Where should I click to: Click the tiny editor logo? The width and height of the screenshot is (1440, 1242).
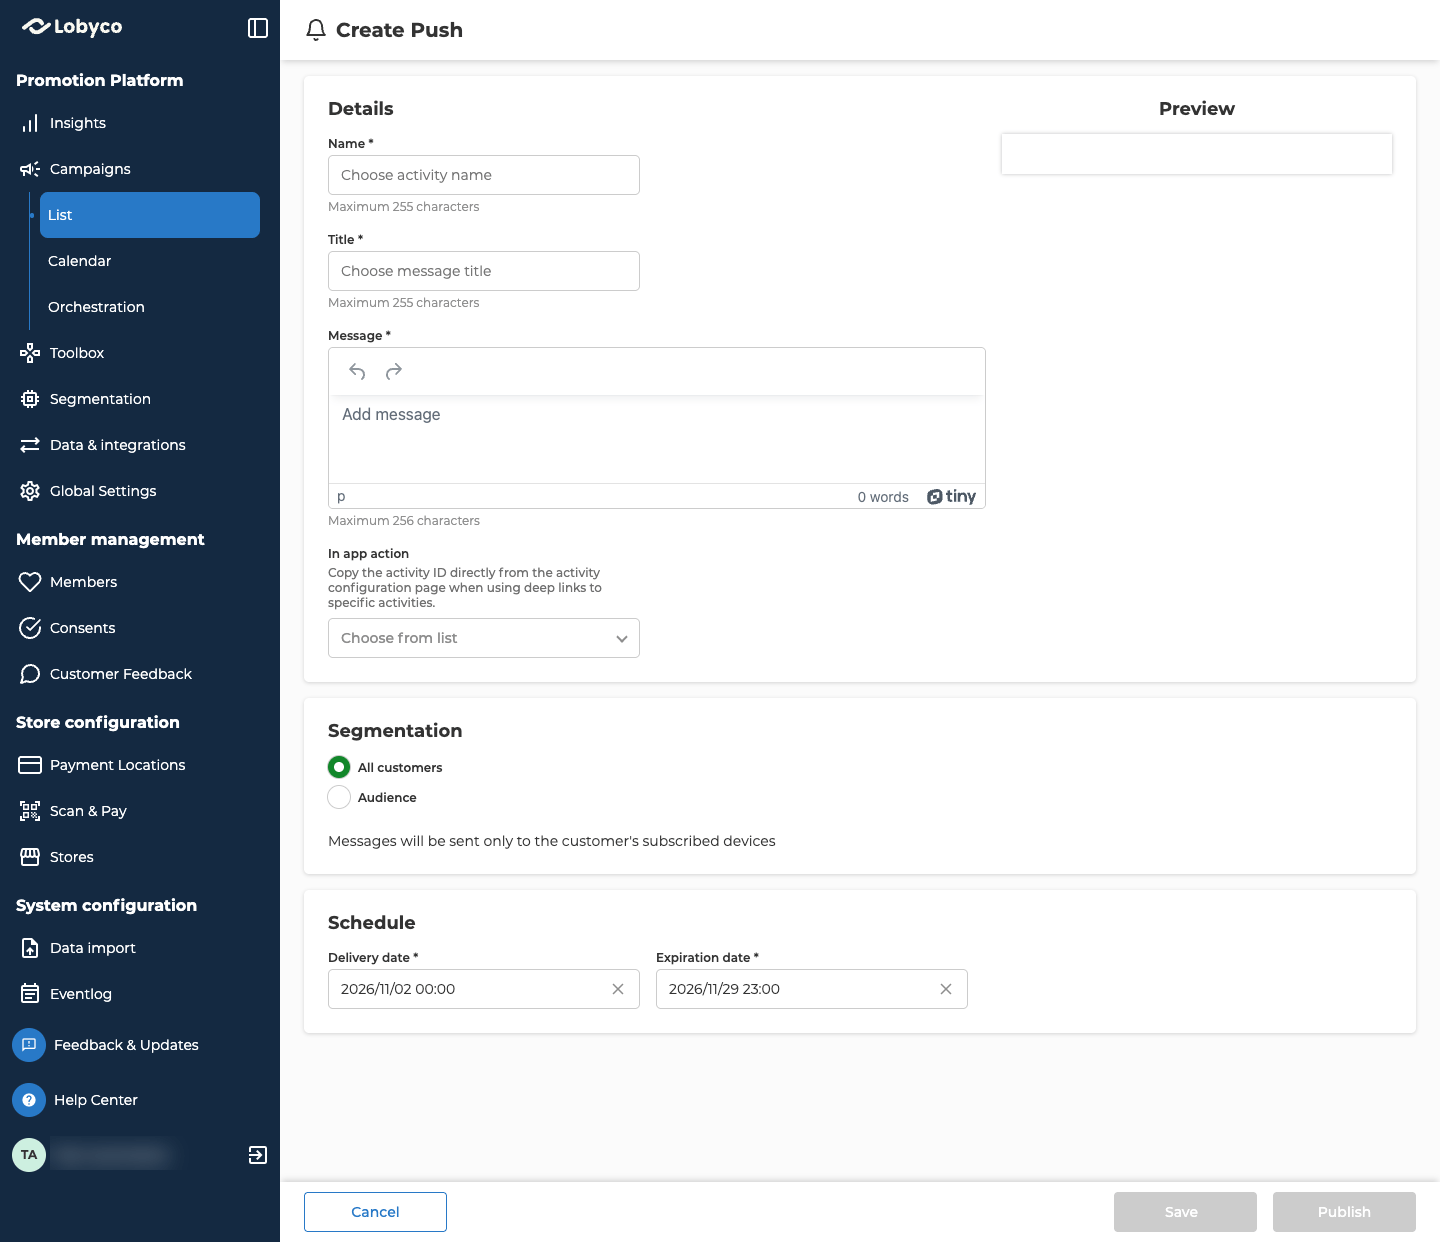(x=951, y=497)
